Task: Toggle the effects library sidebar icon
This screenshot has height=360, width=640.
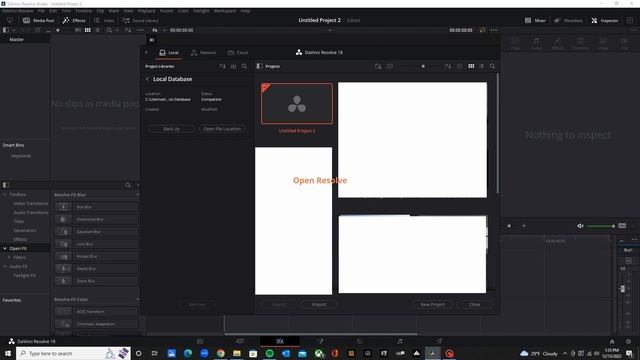Action: click(6, 185)
